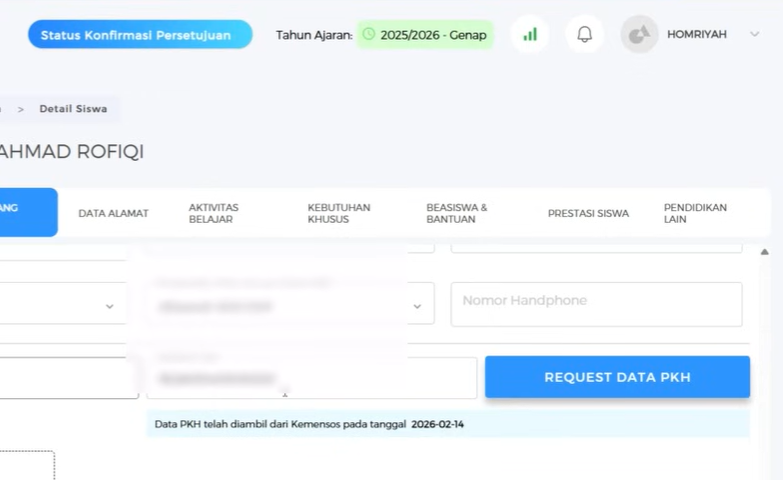Image resolution: width=783 pixels, height=480 pixels.
Task: Open the blurred dropdown beside Nomor Handphone
Action: [290, 303]
